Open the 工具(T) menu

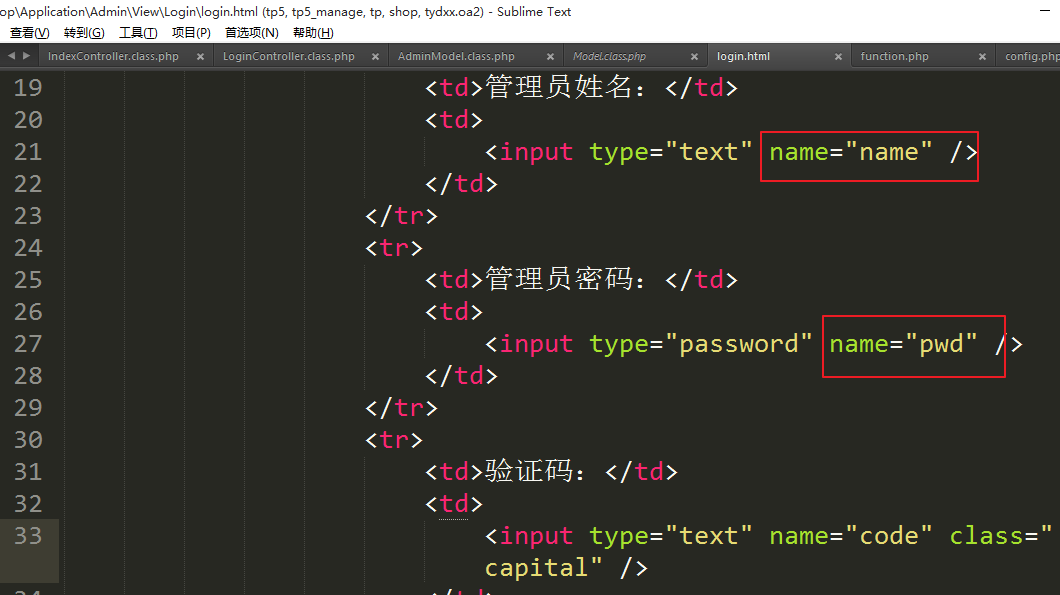[138, 33]
